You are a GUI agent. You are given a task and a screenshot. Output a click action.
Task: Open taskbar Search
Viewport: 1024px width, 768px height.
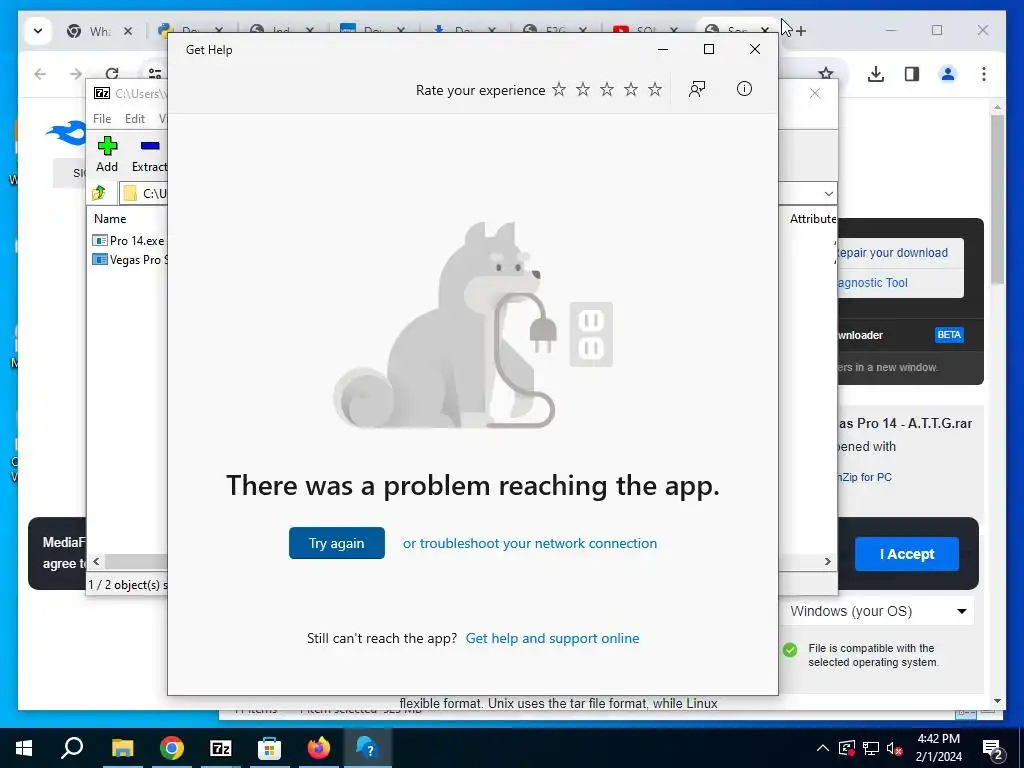coord(72,748)
